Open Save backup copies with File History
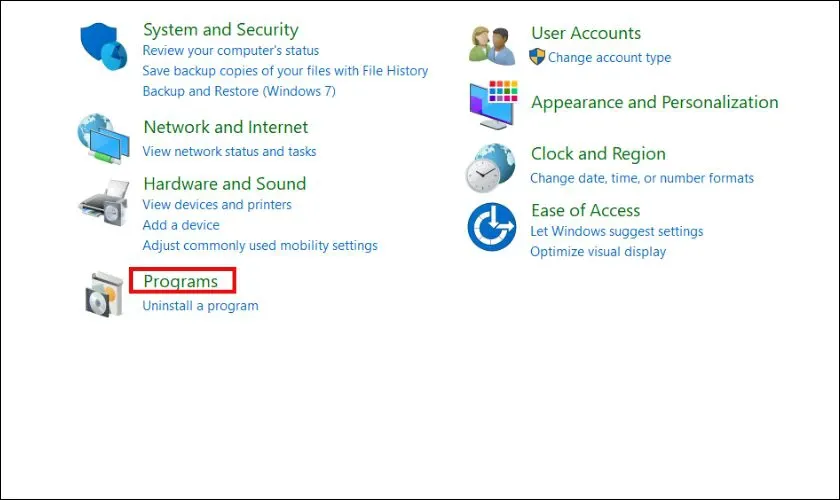 click(285, 71)
